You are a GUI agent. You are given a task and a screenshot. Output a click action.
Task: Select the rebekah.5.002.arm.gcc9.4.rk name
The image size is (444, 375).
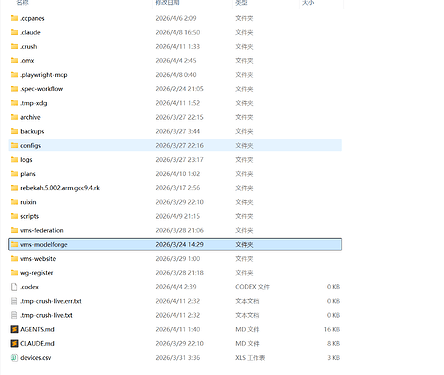pos(60,188)
